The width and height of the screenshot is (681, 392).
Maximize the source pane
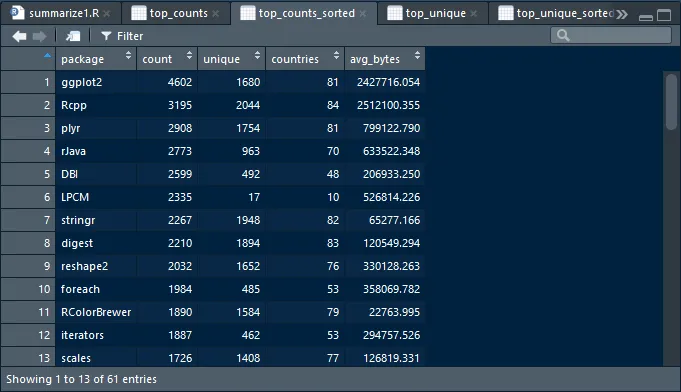click(664, 15)
